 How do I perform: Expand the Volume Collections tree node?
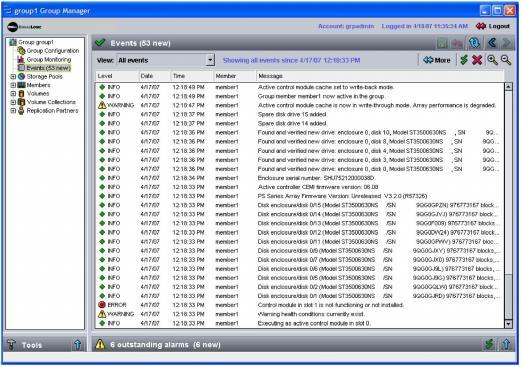pos(13,102)
